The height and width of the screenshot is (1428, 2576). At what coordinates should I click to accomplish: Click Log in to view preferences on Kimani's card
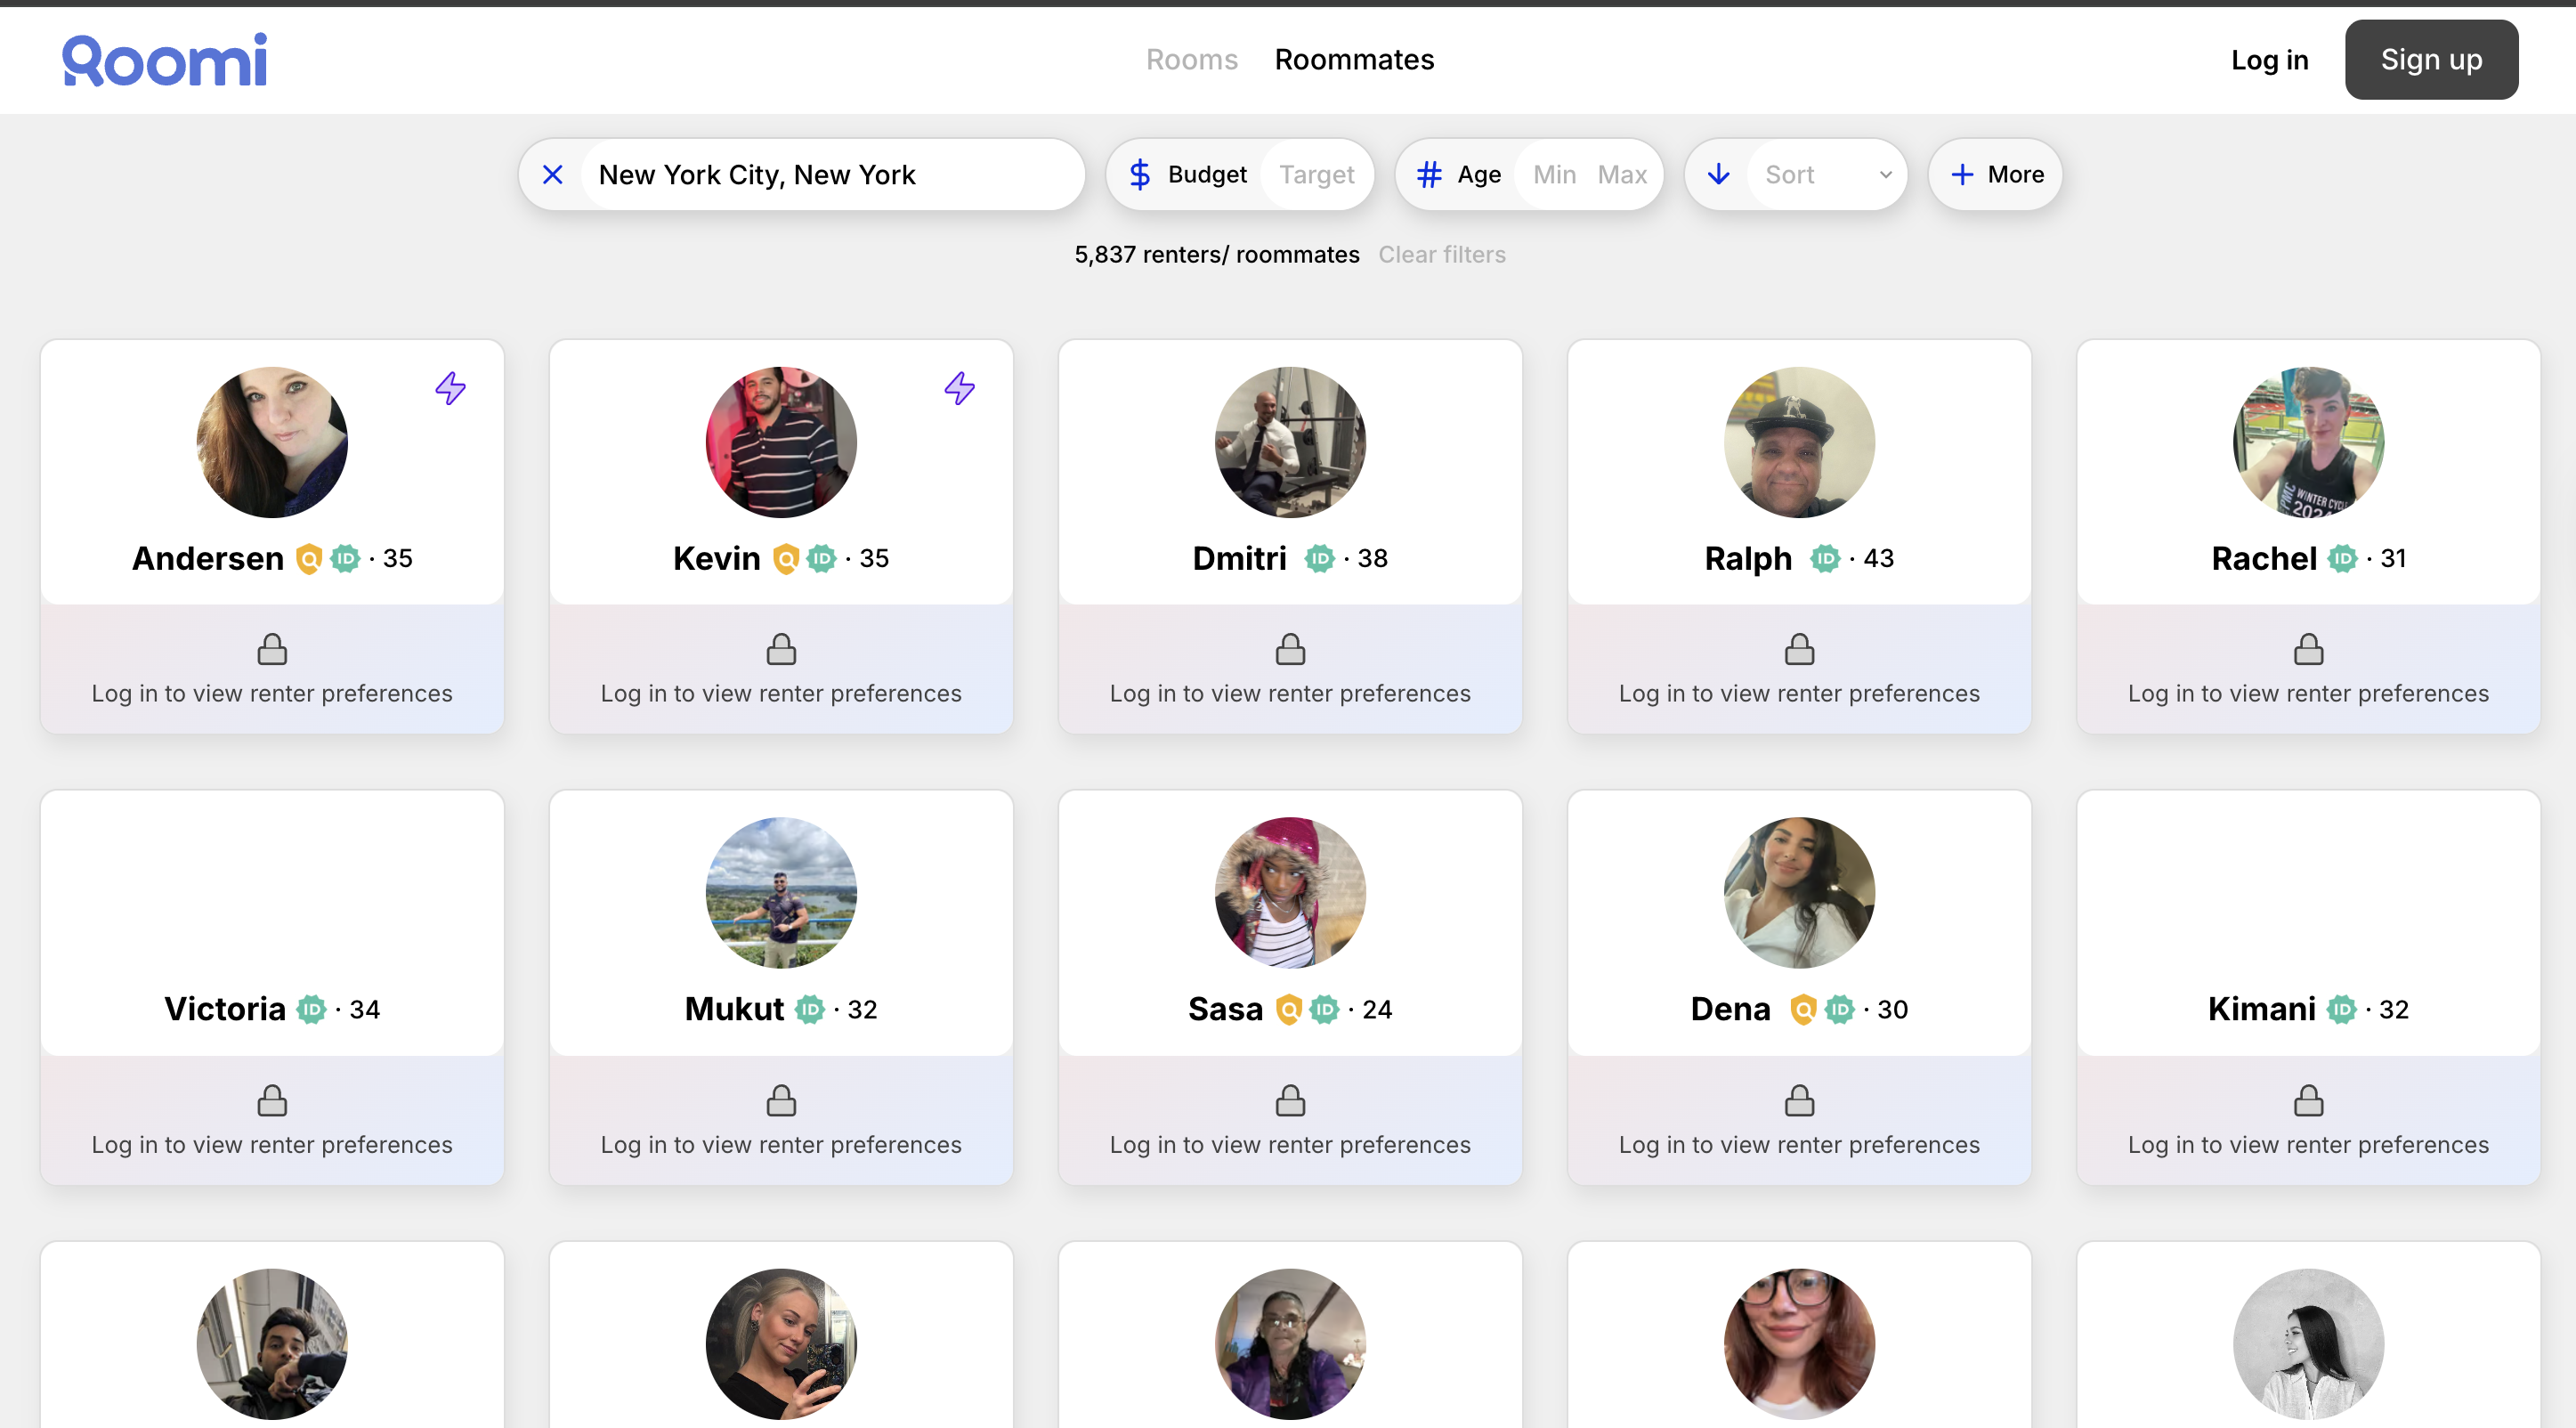tap(2308, 1144)
